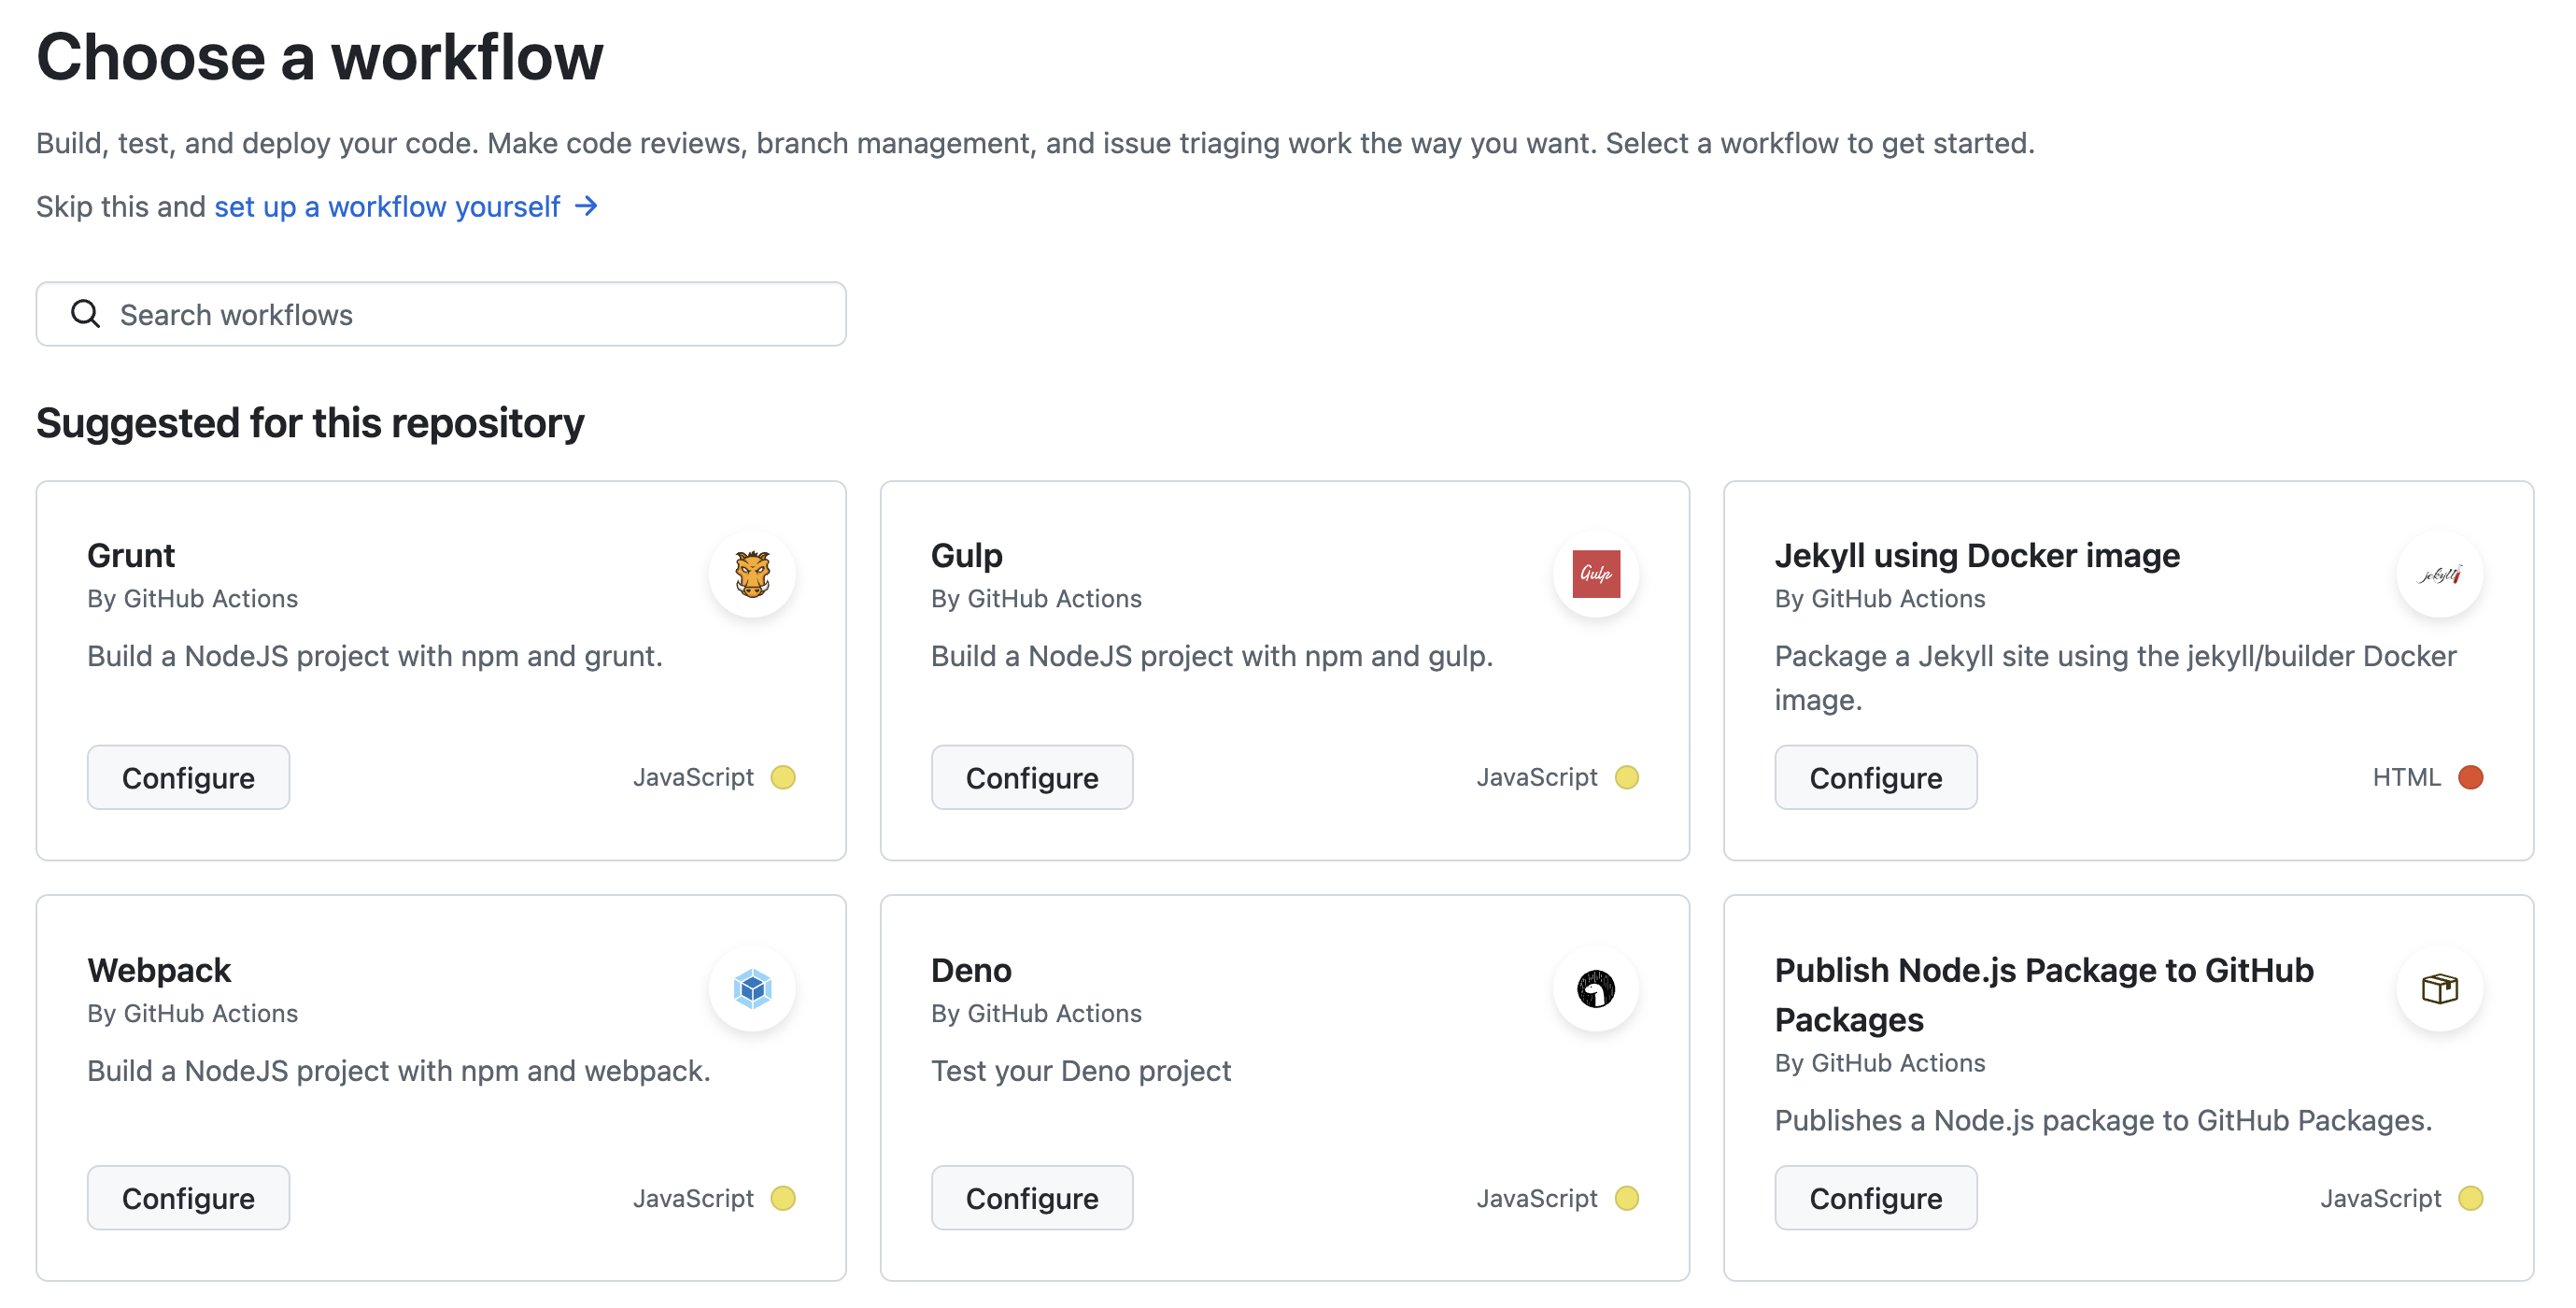The width and height of the screenshot is (2576, 1308).
Task: Click JavaScript label on Gulp card
Action: pos(1537,777)
